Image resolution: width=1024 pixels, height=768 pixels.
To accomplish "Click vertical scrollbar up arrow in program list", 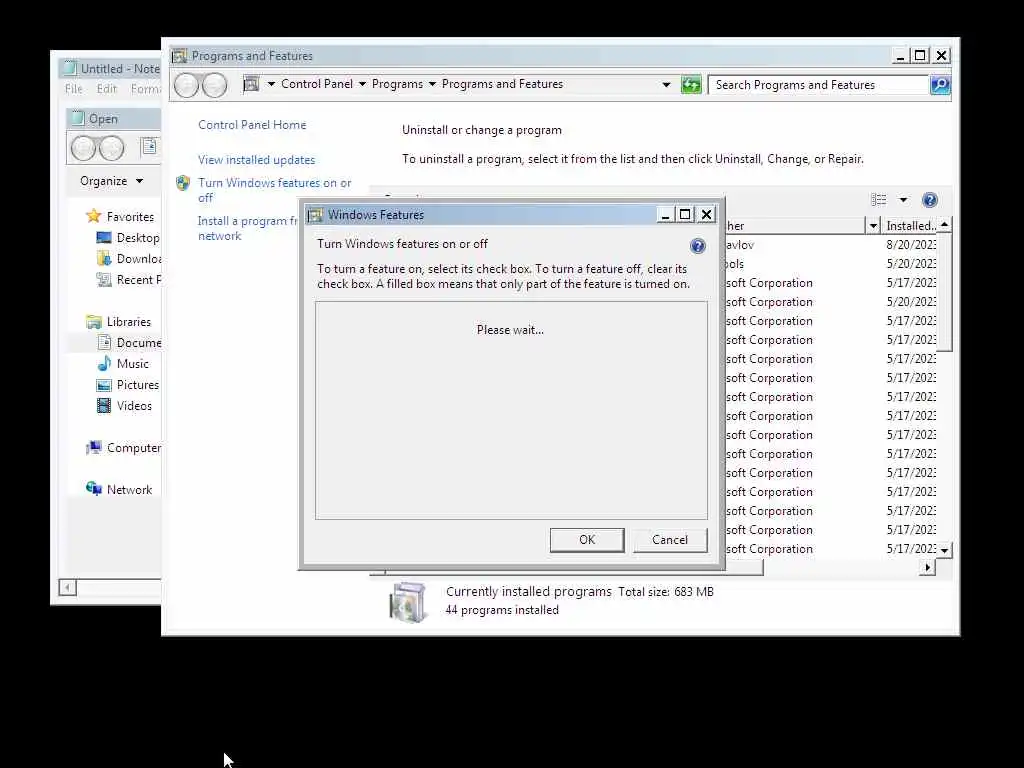I will point(944,225).
